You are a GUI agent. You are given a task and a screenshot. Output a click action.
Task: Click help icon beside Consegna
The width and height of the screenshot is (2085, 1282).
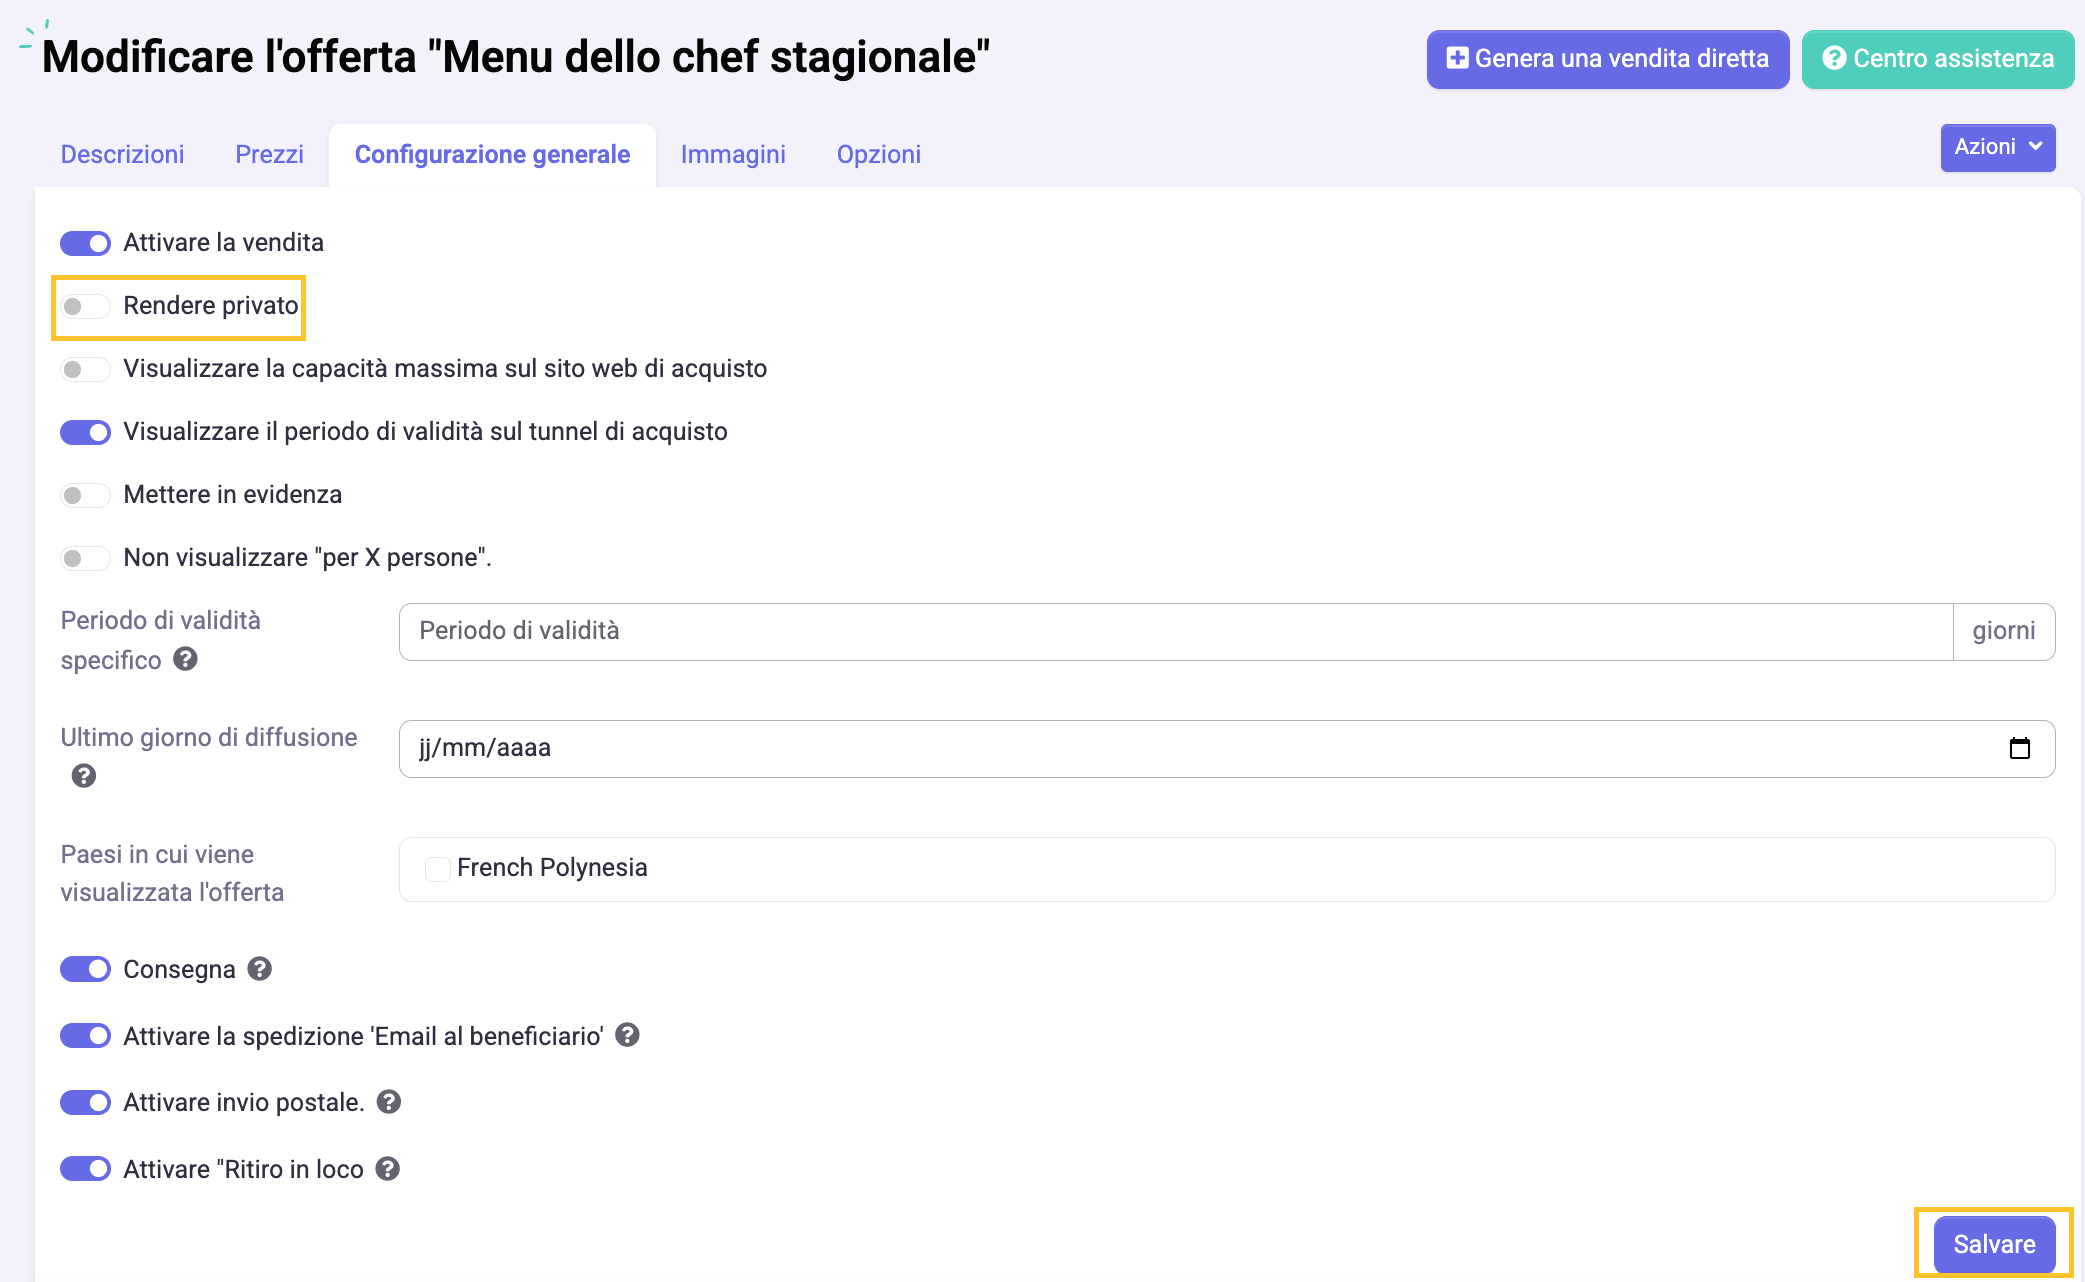tap(260, 969)
